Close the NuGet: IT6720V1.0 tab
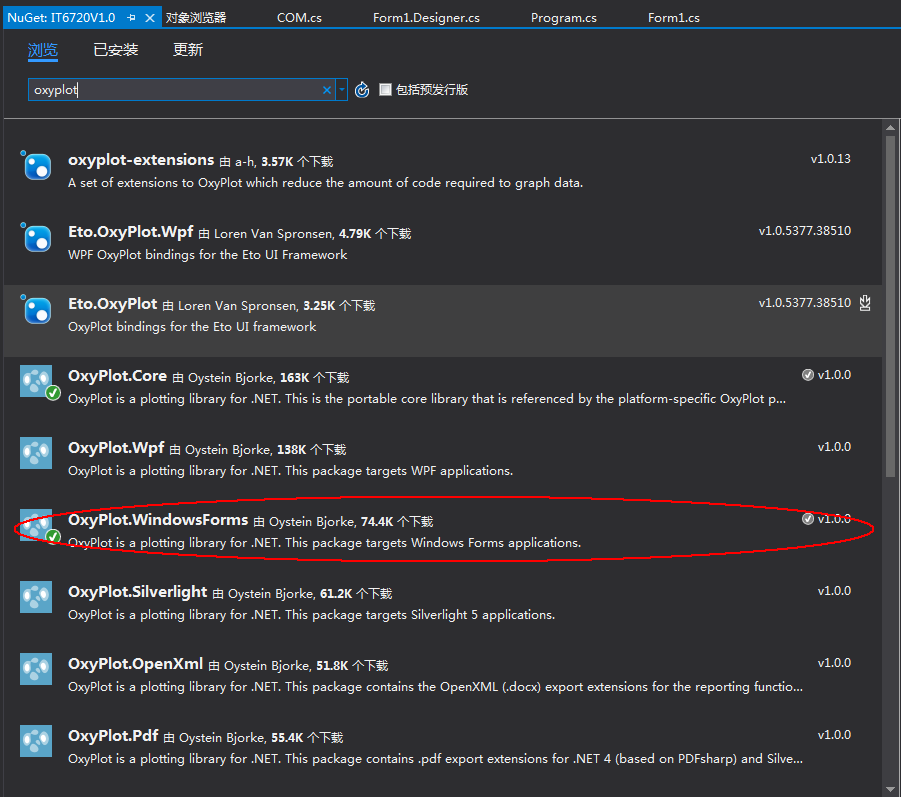 [150, 18]
